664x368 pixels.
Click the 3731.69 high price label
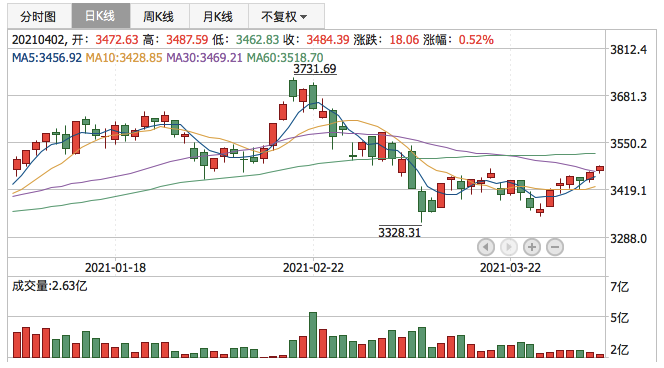pos(315,69)
